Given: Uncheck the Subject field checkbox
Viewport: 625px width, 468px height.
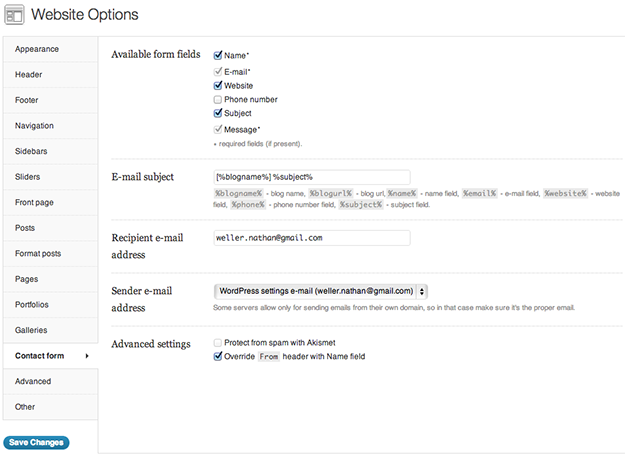Looking at the screenshot, I should tap(218, 114).
